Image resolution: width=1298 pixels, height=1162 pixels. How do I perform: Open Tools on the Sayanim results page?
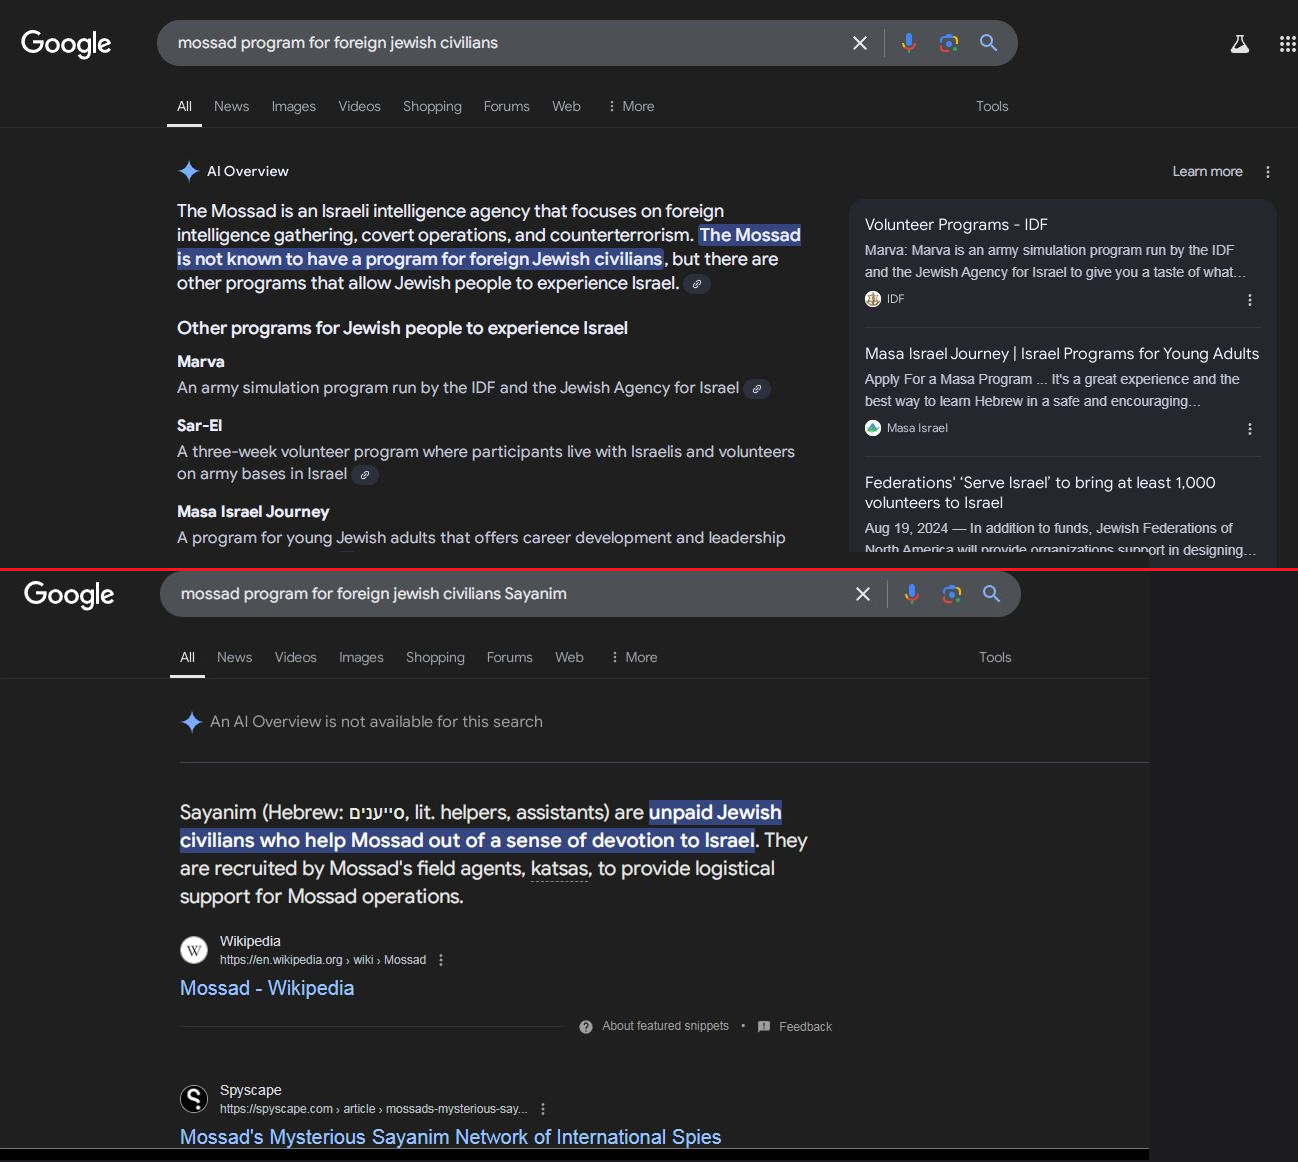point(995,657)
